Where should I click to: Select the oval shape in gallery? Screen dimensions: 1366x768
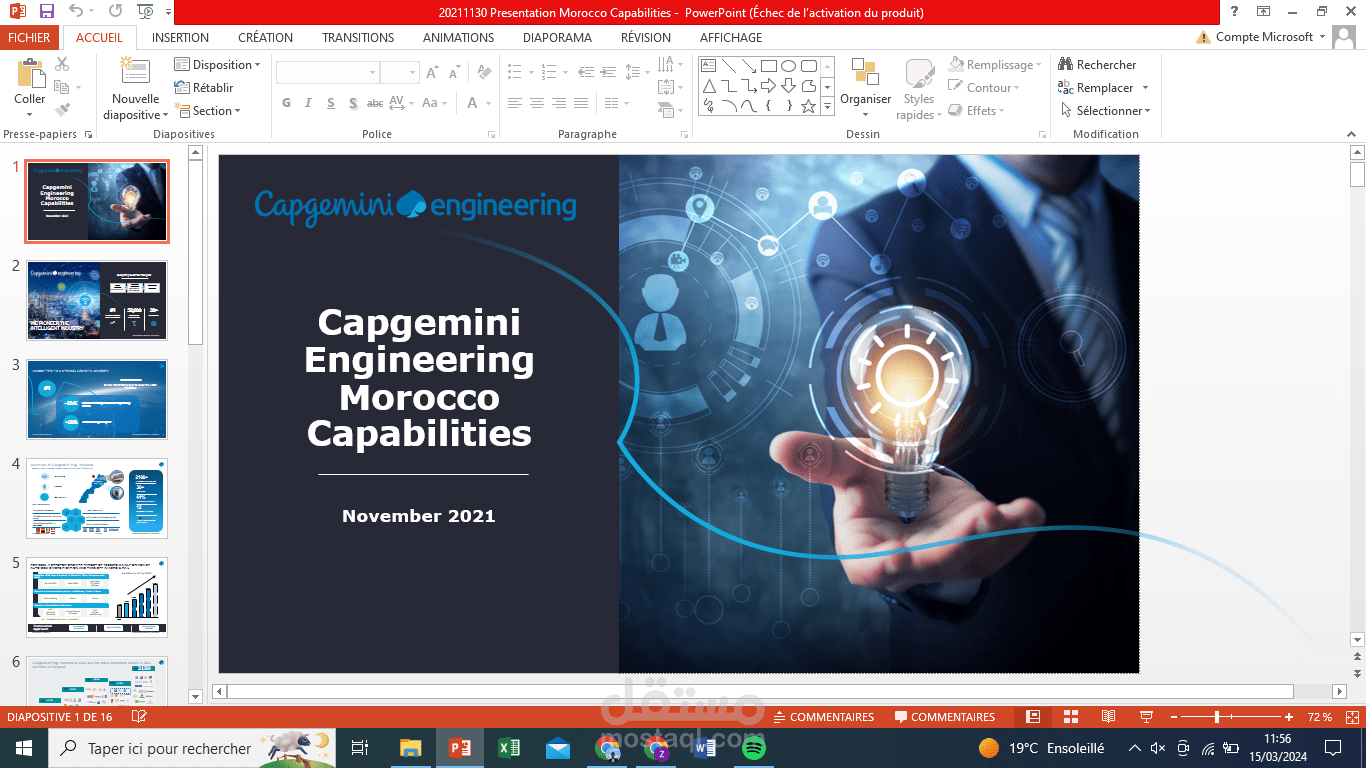click(788, 66)
